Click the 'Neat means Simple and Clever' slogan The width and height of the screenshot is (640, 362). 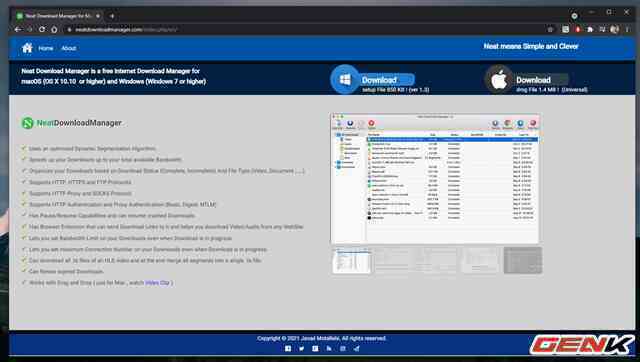531,47
